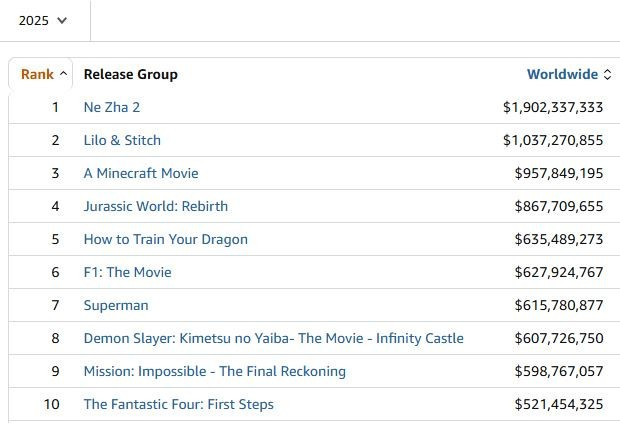This screenshot has height=423, width=620.
Task: Sort by Worldwide gross column
Action: [x=568, y=74]
